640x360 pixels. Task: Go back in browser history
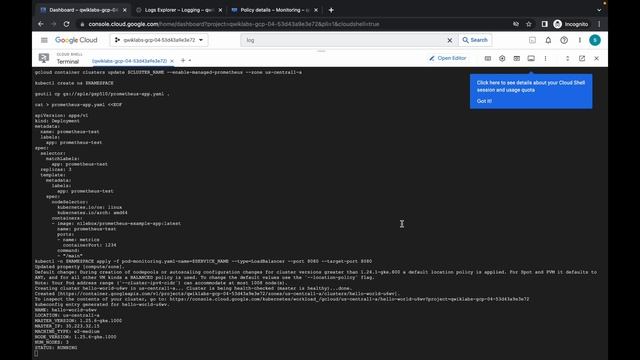[41, 24]
